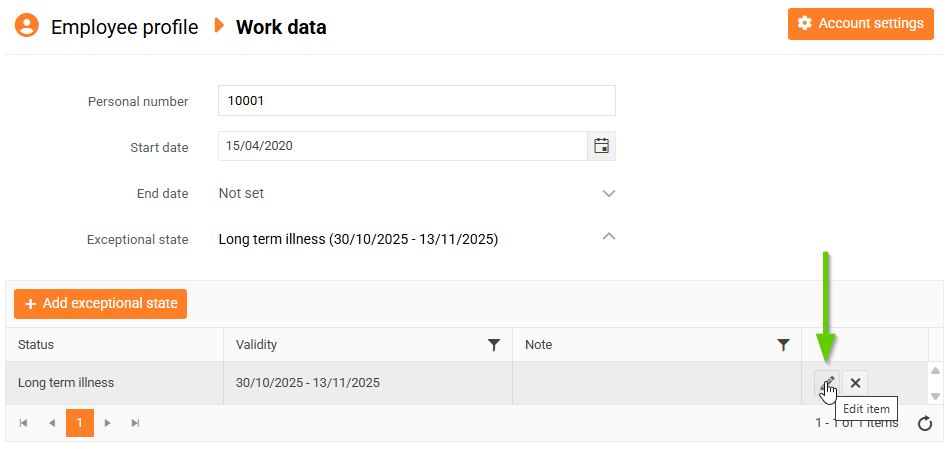The height and width of the screenshot is (449, 949).
Task: Click the Employee profile user icon
Action: tap(27, 27)
